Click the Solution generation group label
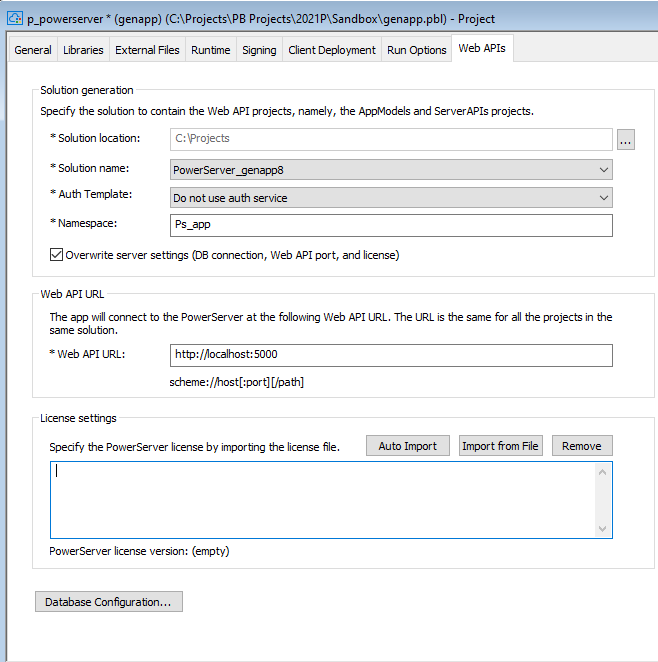Viewport: 658px width, 662px height. tap(87, 90)
